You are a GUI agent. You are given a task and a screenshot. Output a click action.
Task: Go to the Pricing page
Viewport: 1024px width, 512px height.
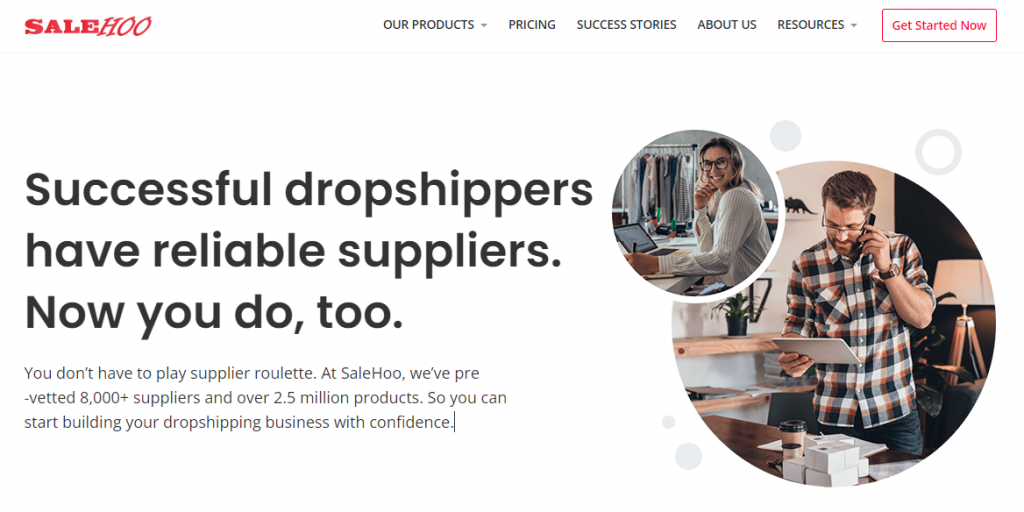click(532, 25)
